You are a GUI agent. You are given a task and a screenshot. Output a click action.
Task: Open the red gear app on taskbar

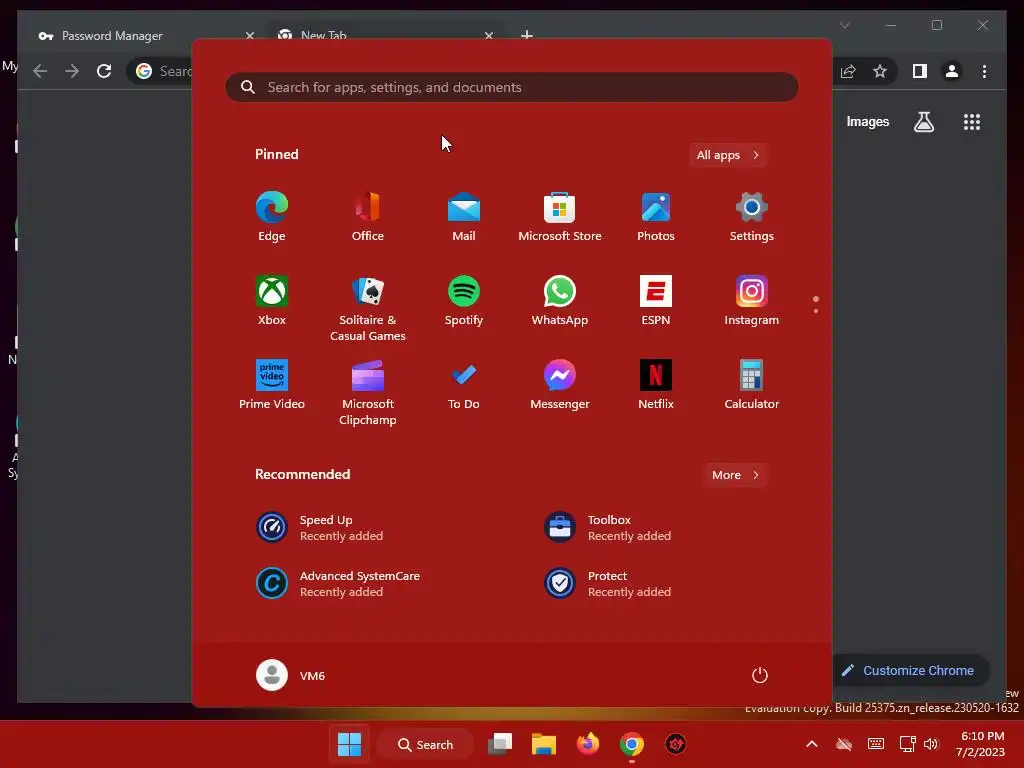pos(675,744)
